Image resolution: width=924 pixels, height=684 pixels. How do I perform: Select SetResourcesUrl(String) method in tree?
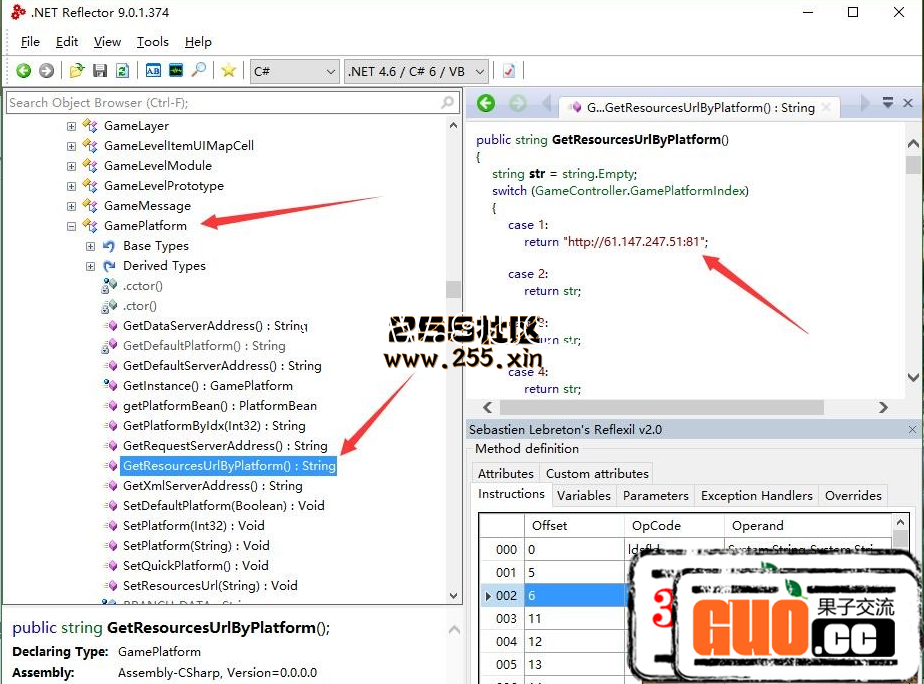[210, 586]
